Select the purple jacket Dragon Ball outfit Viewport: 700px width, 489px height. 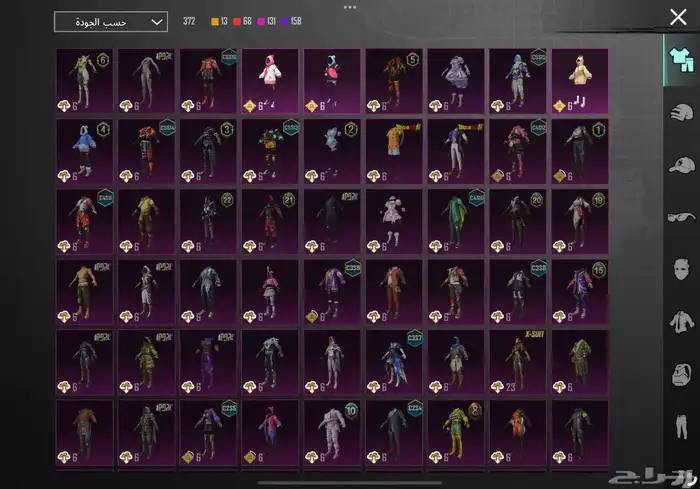(x=456, y=151)
